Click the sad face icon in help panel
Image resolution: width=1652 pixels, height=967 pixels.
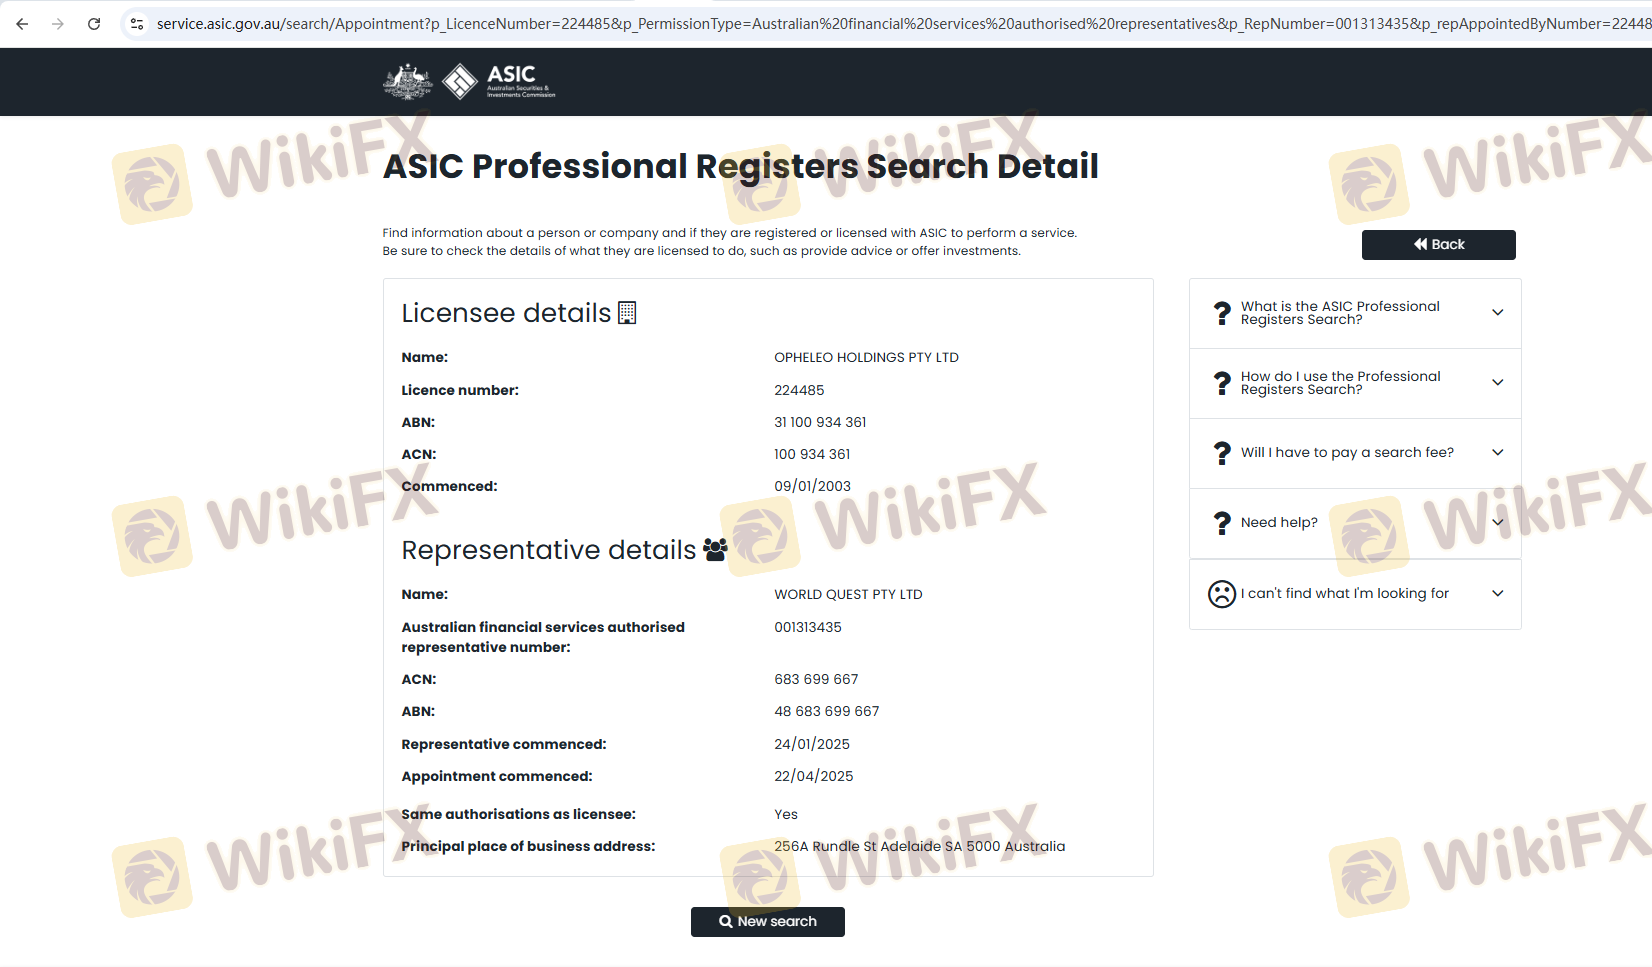pyautogui.click(x=1221, y=594)
